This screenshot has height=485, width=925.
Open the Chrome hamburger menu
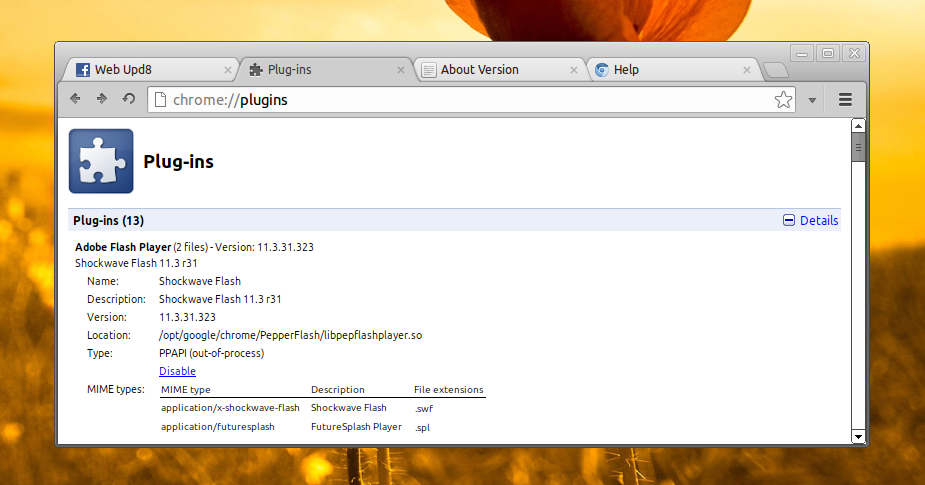845,100
